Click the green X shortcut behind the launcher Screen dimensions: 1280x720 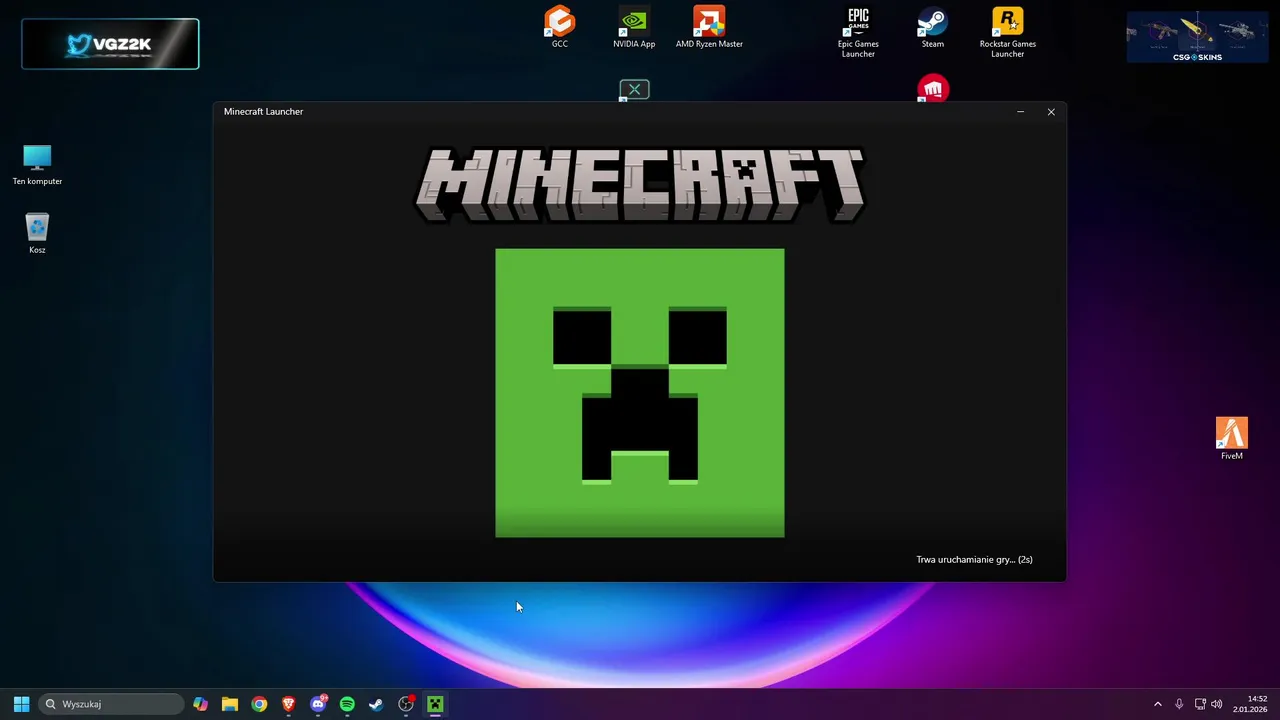click(x=634, y=90)
